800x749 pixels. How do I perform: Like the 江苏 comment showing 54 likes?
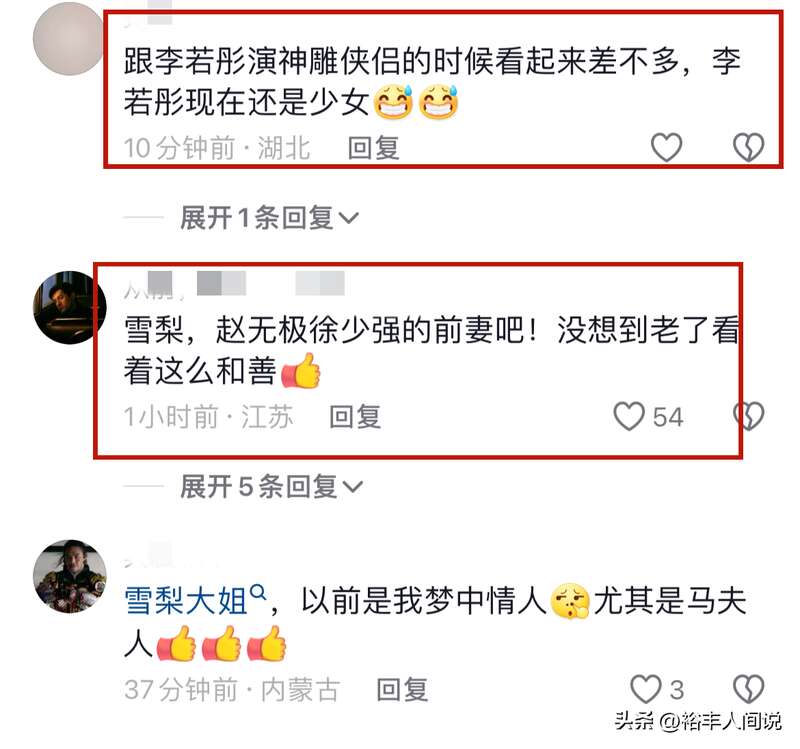(629, 416)
